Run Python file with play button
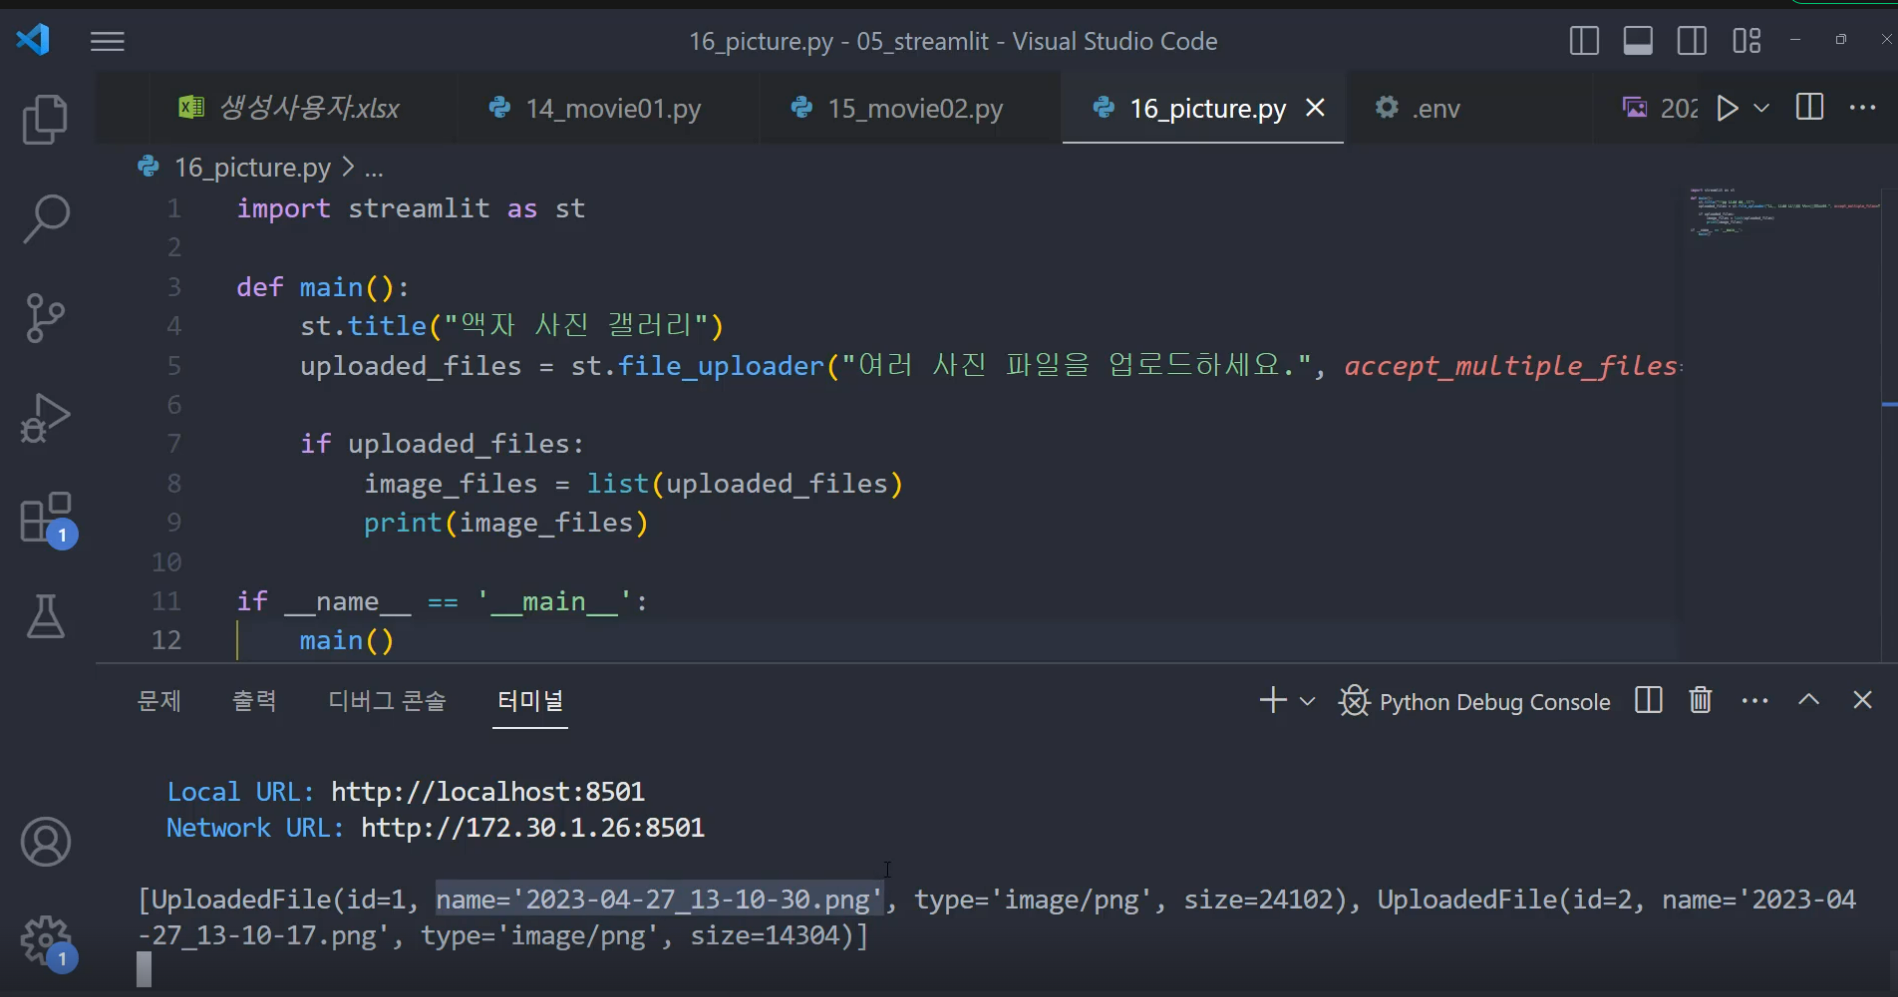1898x997 pixels. tap(1727, 108)
